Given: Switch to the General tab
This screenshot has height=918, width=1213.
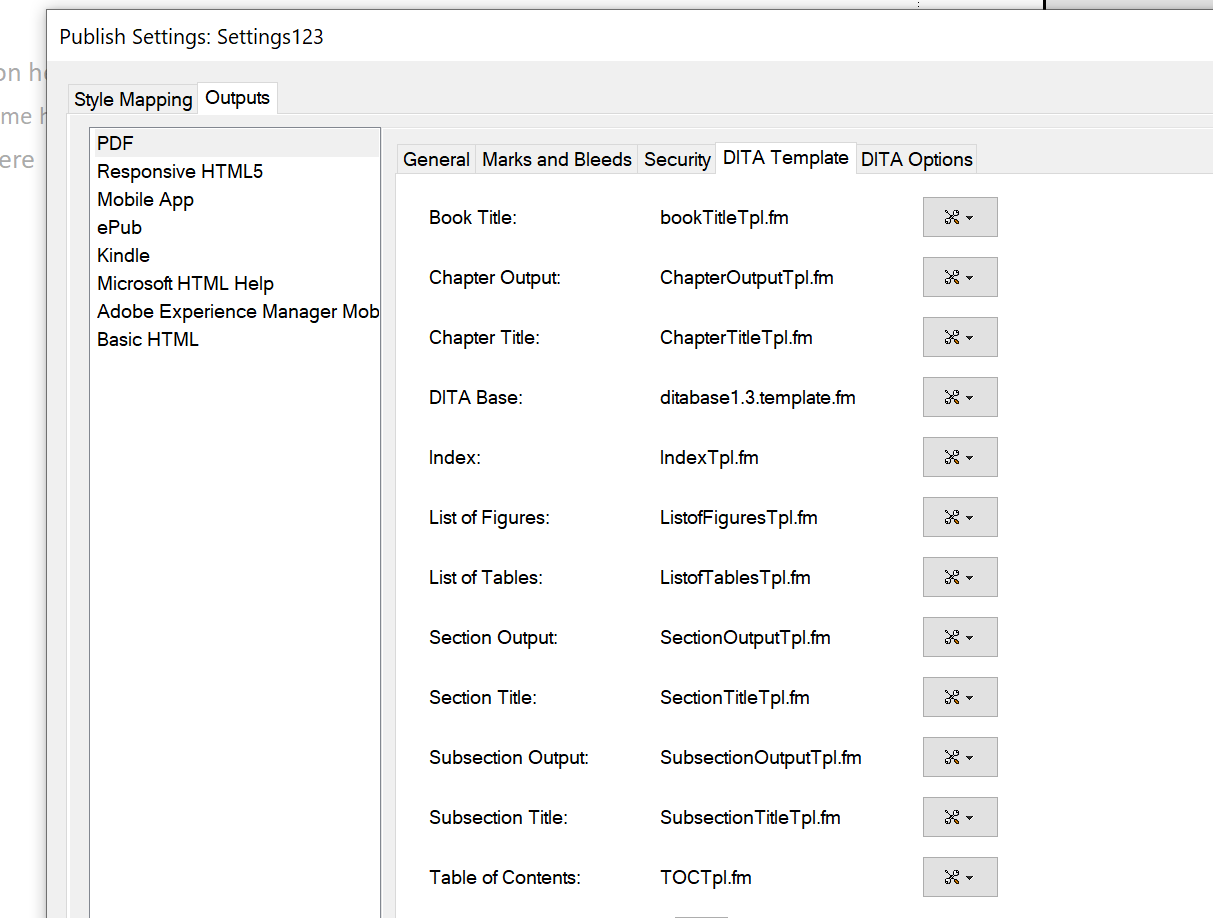Looking at the screenshot, I should pos(435,159).
